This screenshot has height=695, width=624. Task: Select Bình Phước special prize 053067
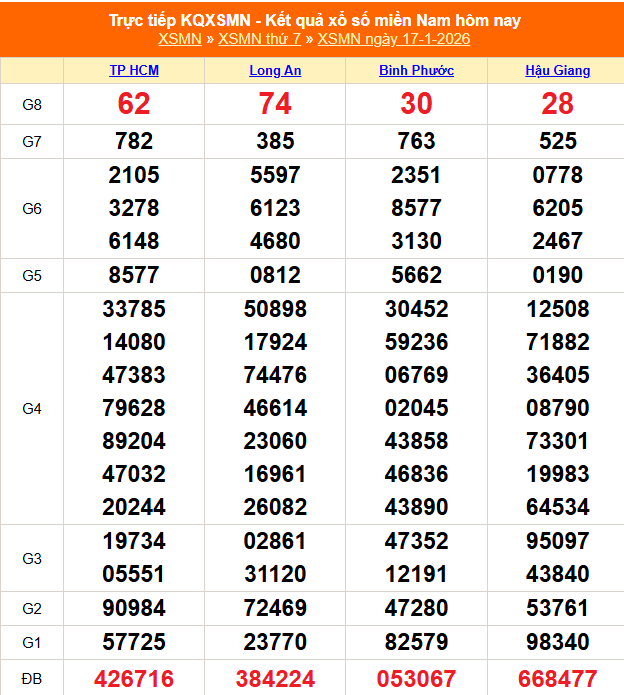coord(416,679)
